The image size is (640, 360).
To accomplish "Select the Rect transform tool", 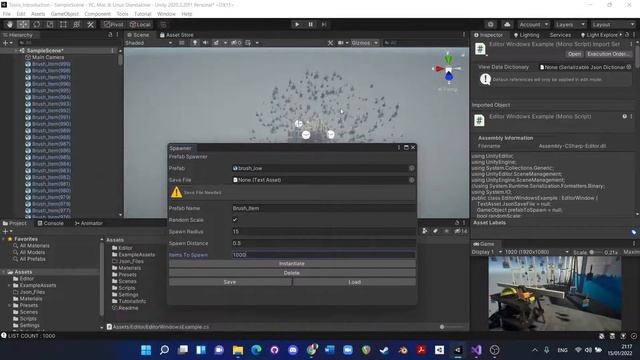I will pyautogui.click(x=63, y=24).
